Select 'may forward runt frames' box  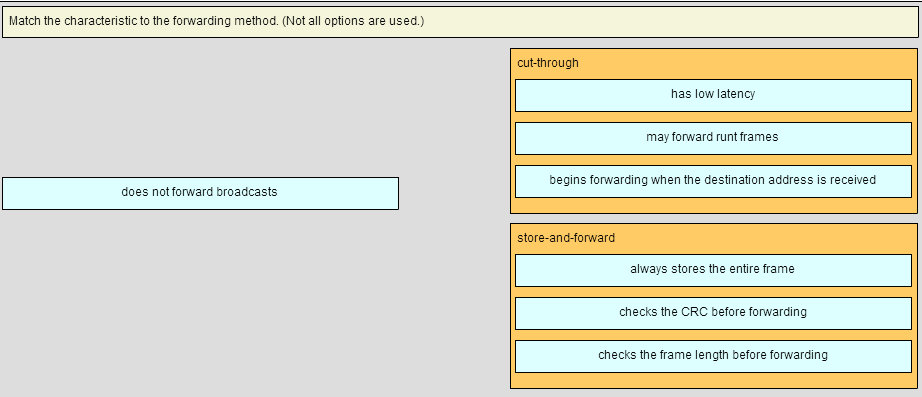[x=713, y=138]
